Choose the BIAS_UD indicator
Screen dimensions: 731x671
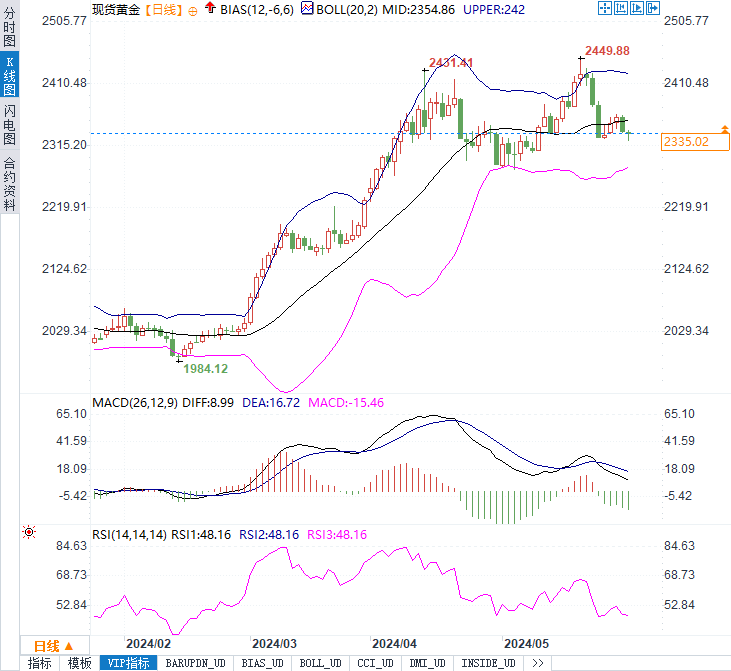pos(262,663)
